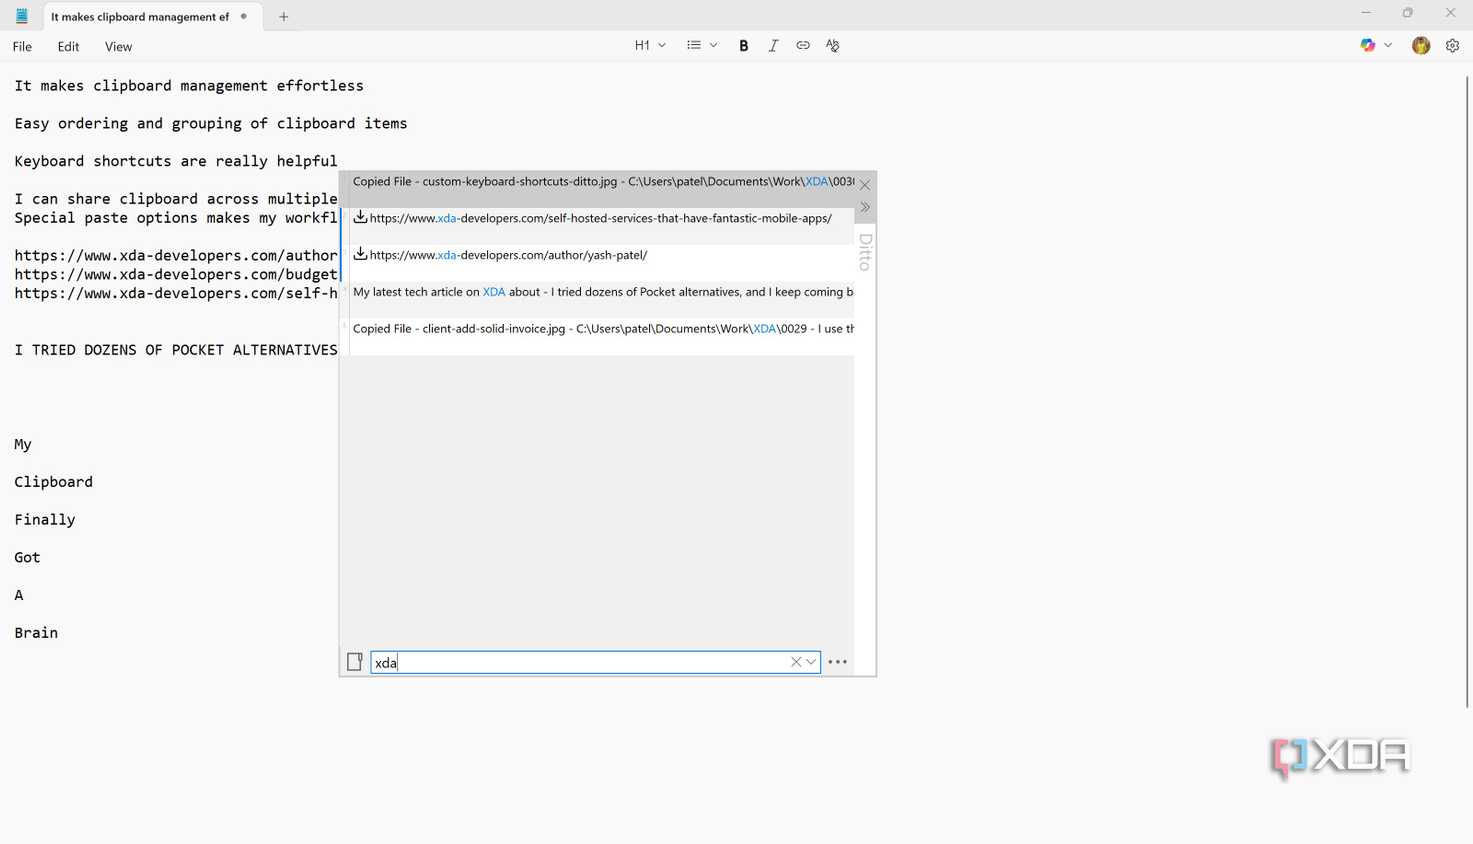Screen dimensions: 1473x844
Task: Open Ditto's three-dot options menu
Action: (838, 662)
